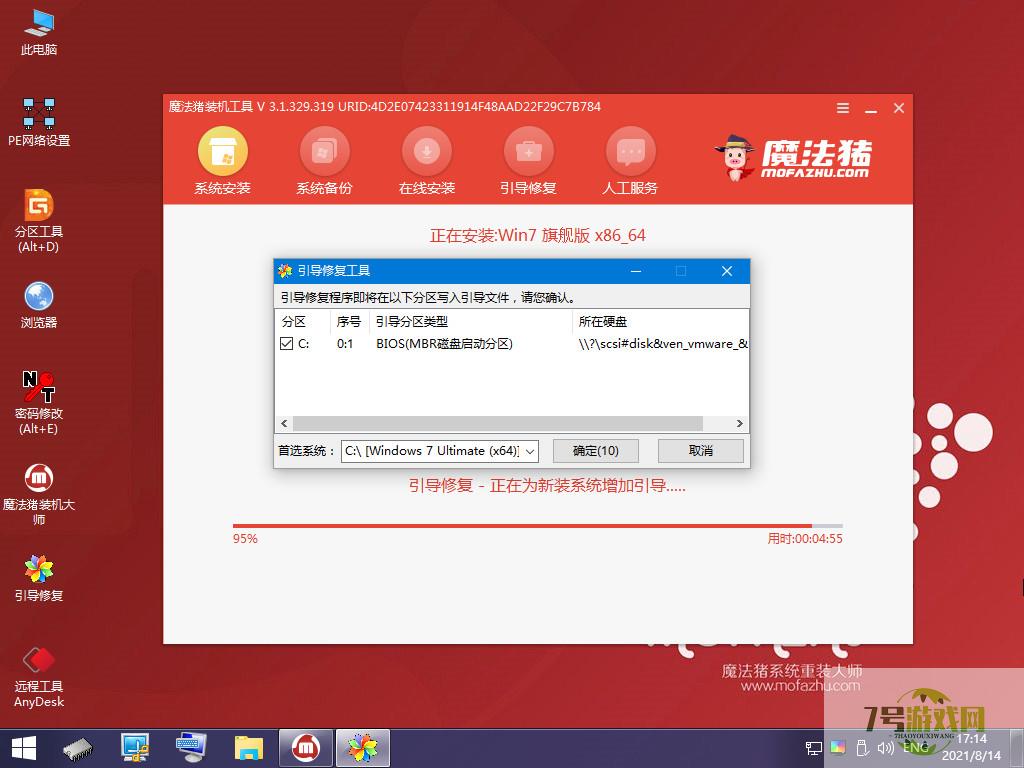Open the on-screen keyboard taskbar icon

pyautogui.click(x=191, y=749)
